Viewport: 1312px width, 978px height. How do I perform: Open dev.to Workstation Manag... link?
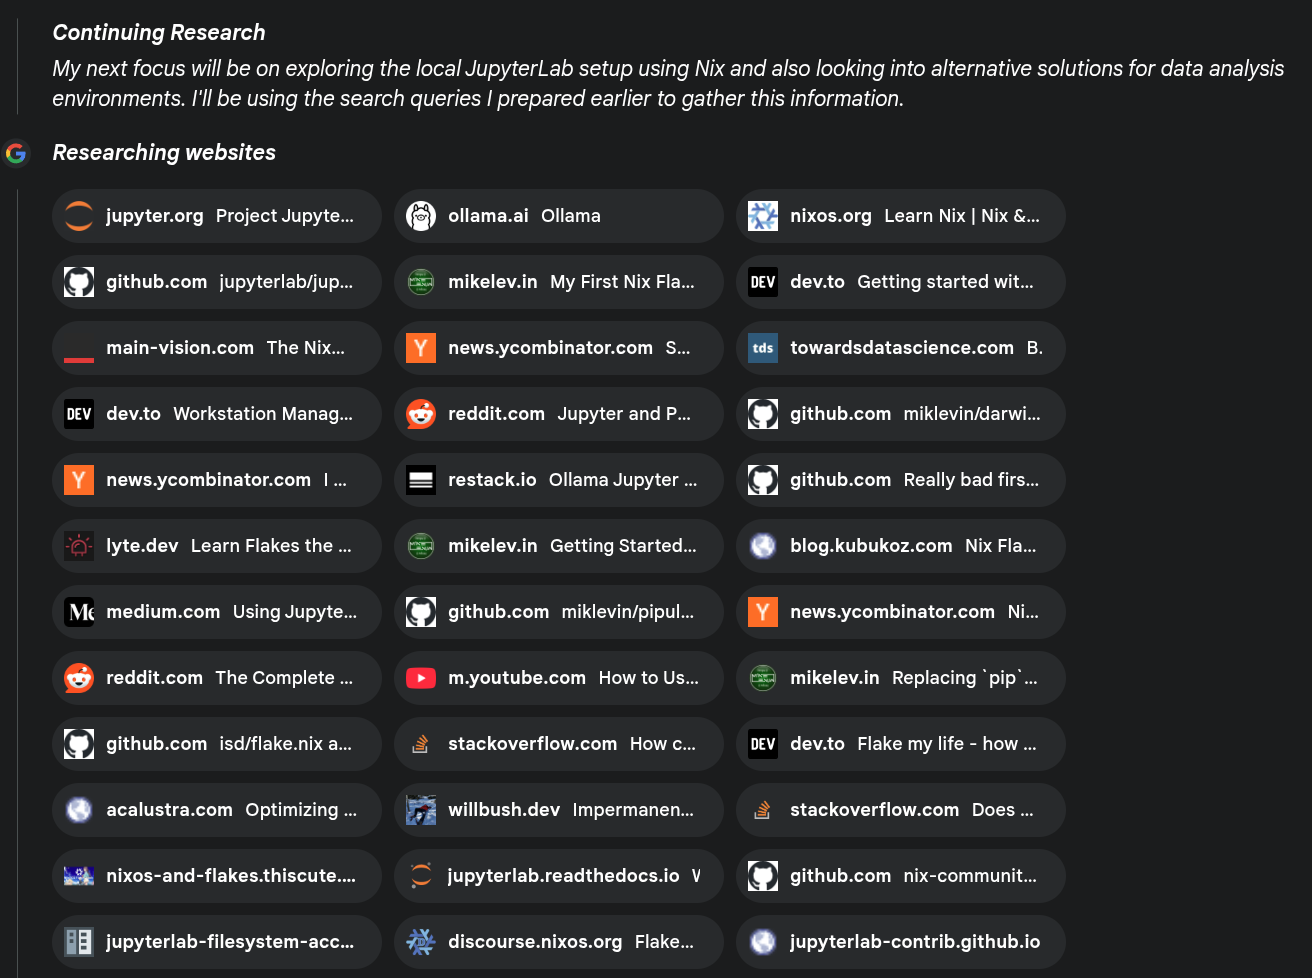pyautogui.click(x=217, y=414)
